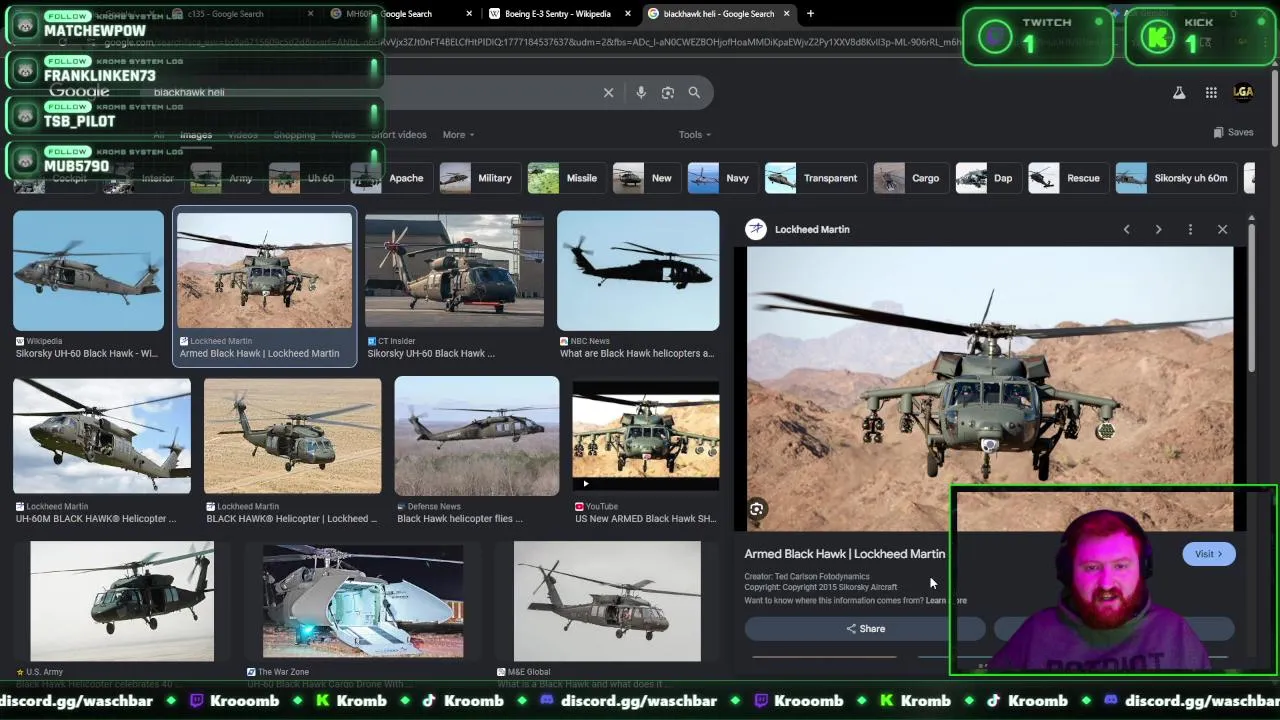Select the Cargo filter chip
The width and height of the screenshot is (1280, 720).
(909, 178)
